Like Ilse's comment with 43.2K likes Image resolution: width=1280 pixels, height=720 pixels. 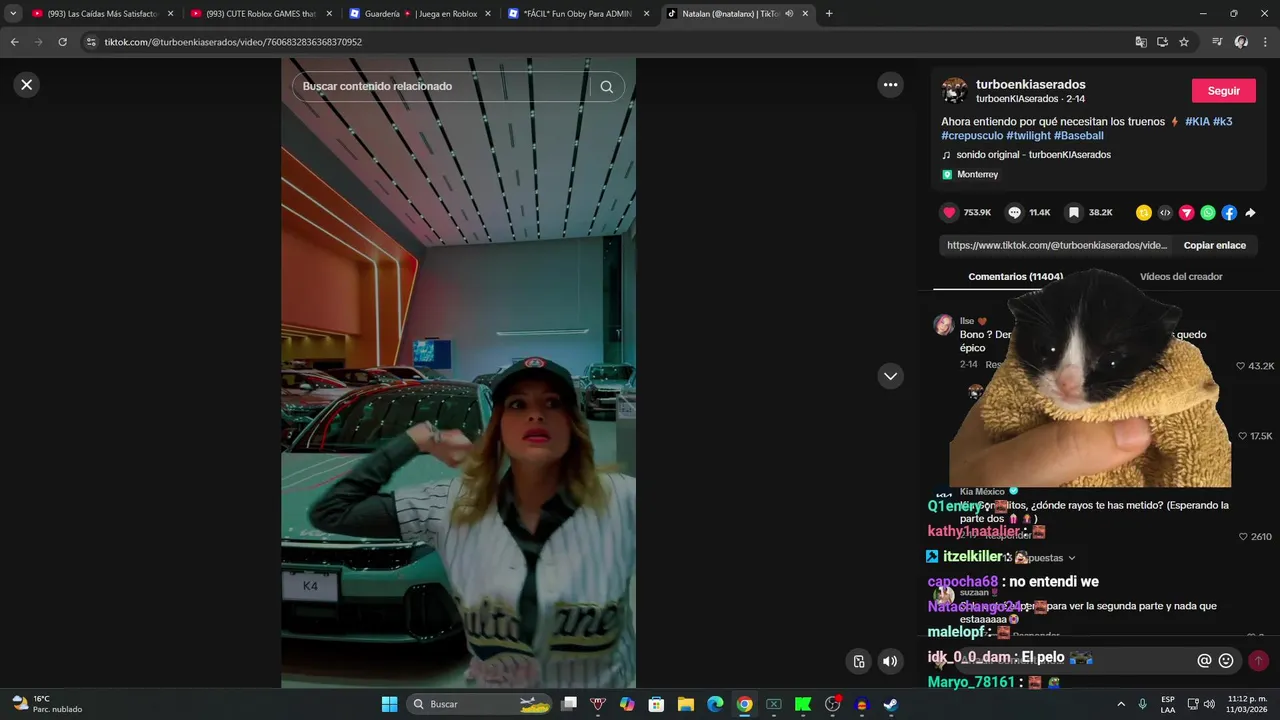click(1241, 367)
